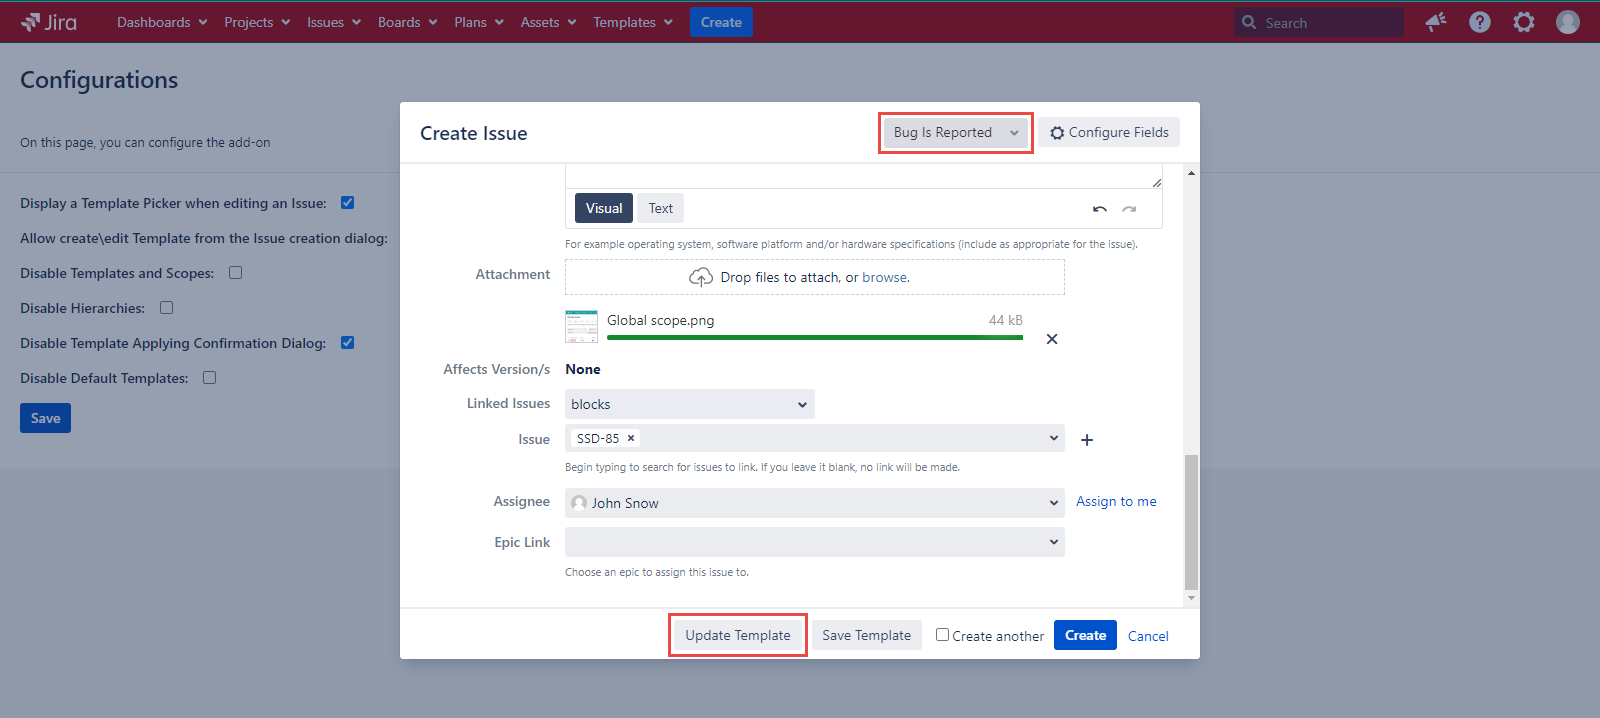Check Disable Templates and Scopes option
This screenshot has height=718, width=1600.
236,273
